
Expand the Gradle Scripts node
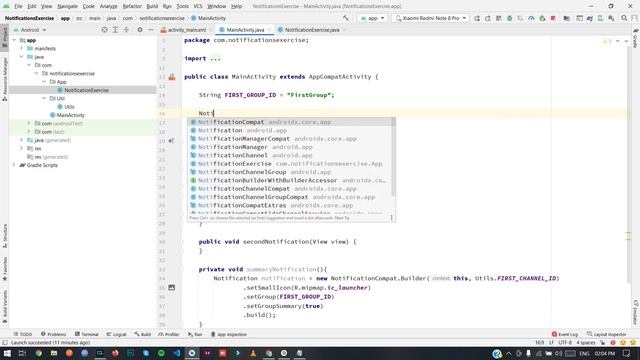(x=14, y=165)
